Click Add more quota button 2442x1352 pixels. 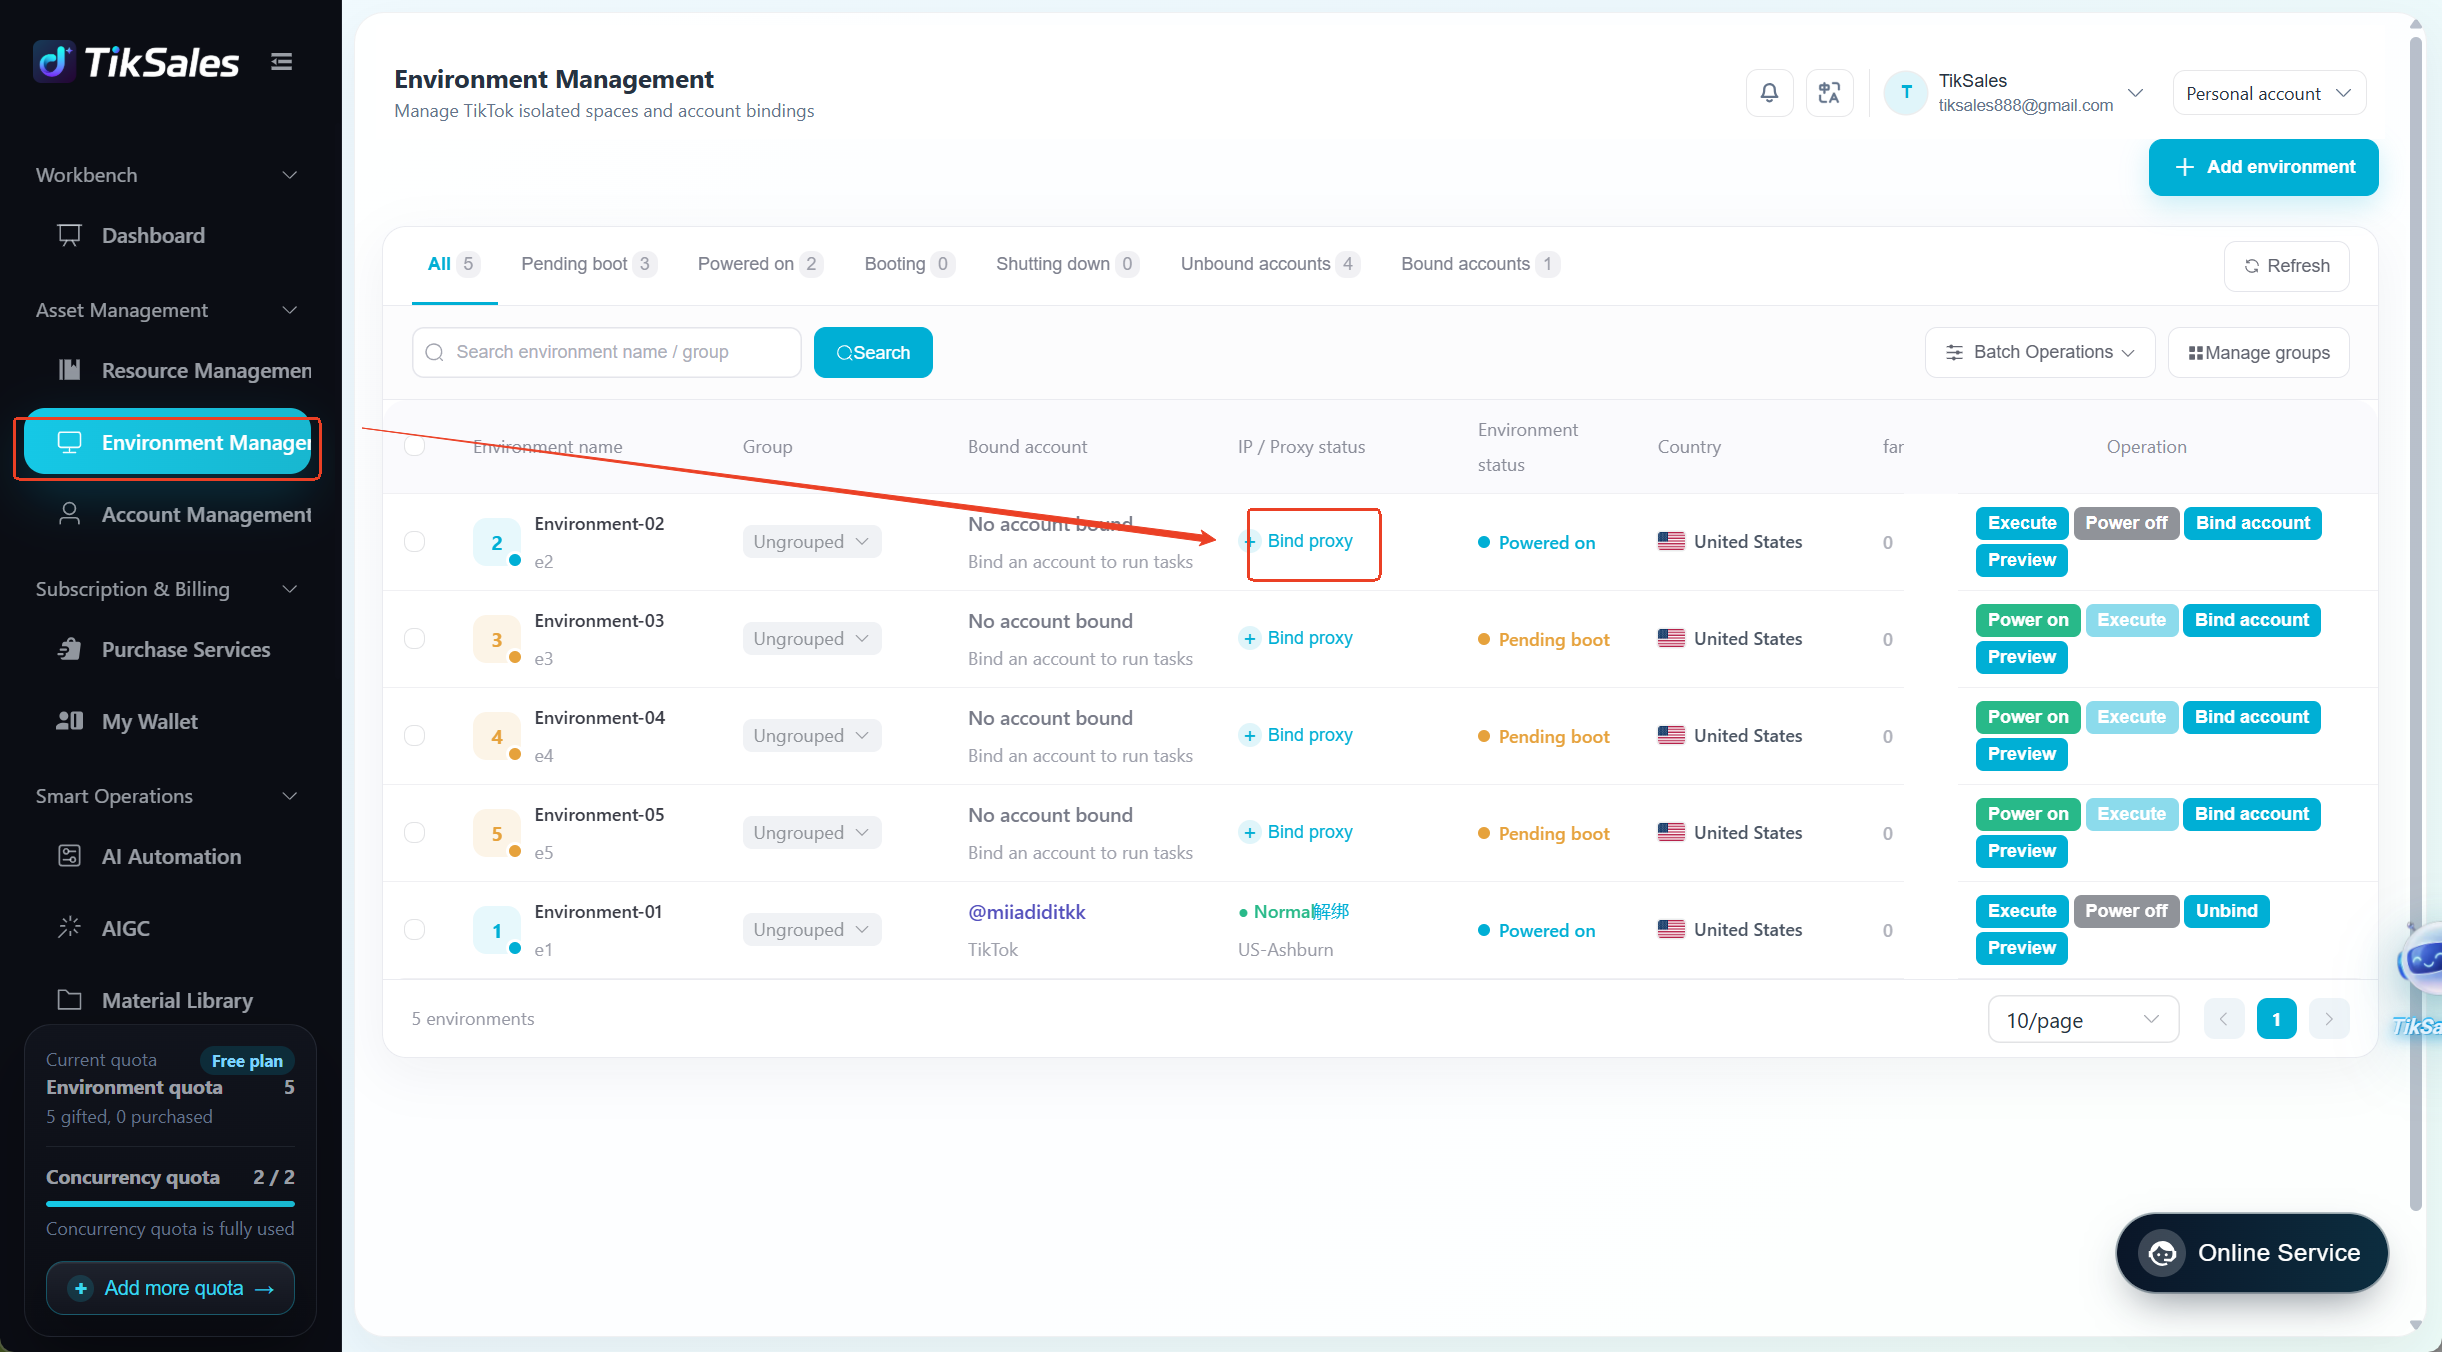coord(170,1288)
